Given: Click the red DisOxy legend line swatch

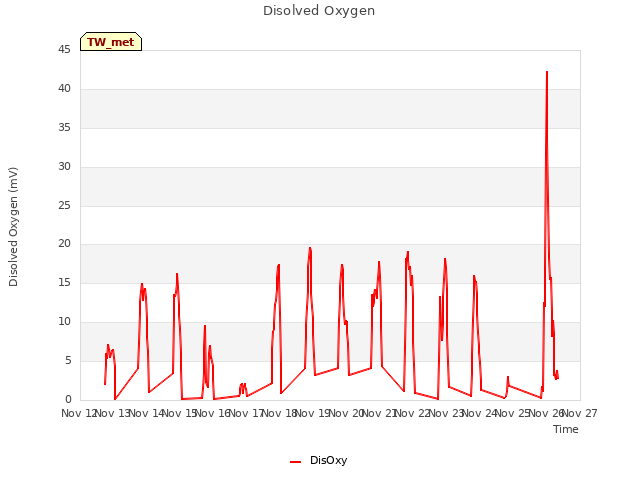Looking at the screenshot, I should 296,462.
